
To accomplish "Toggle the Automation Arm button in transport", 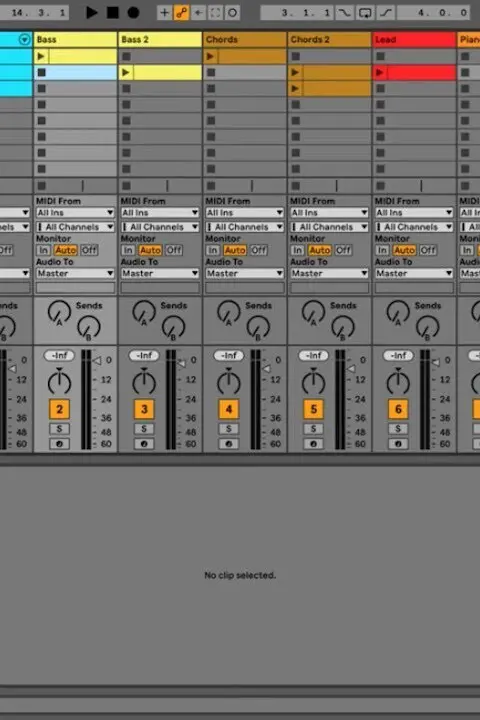I will click(181, 12).
